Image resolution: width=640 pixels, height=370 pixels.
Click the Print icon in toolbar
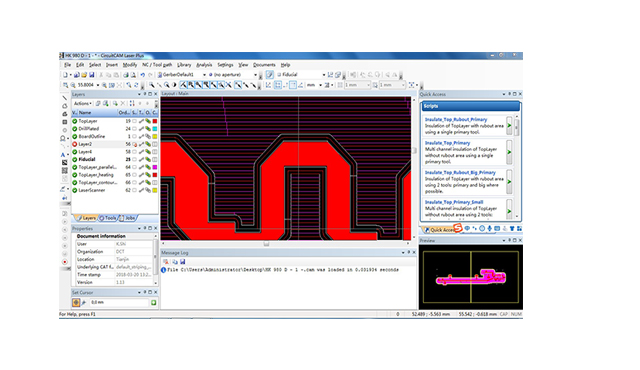126,75
